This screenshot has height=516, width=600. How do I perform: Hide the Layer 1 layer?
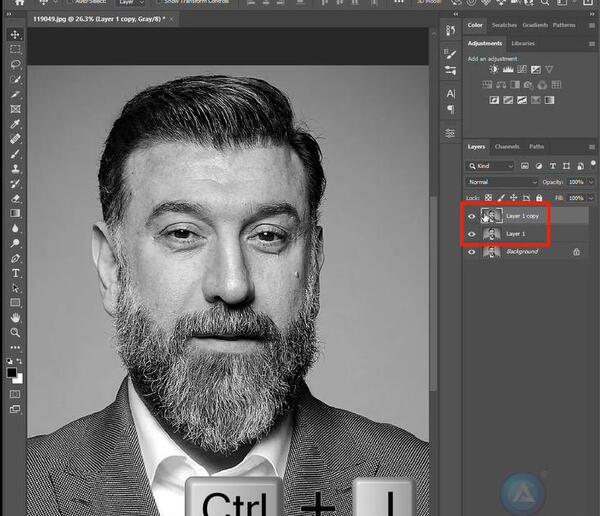pos(472,234)
